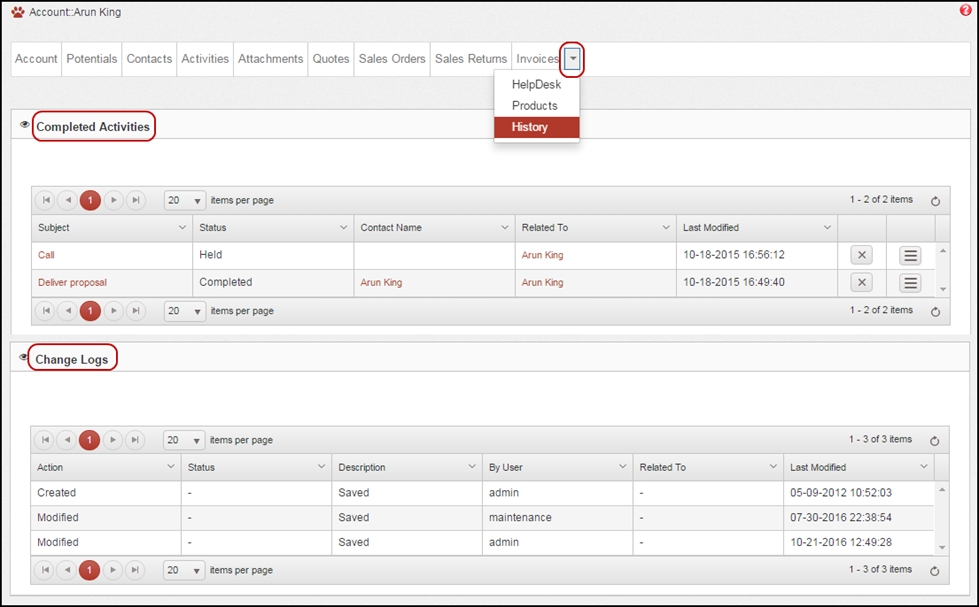Refresh Change Logs grid from top pager
Image resolution: width=979 pixels, height=607 pixels.
pyautogui.click(x=935, y=441)
